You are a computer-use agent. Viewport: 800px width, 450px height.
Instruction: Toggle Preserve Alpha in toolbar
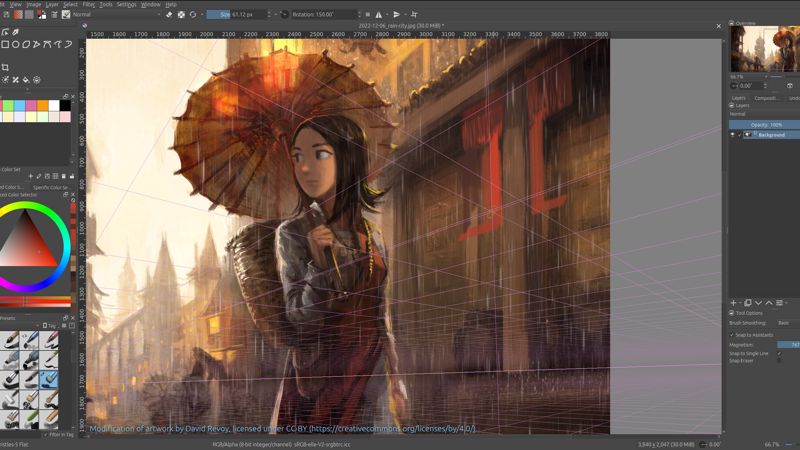click(x=181, y=15)
